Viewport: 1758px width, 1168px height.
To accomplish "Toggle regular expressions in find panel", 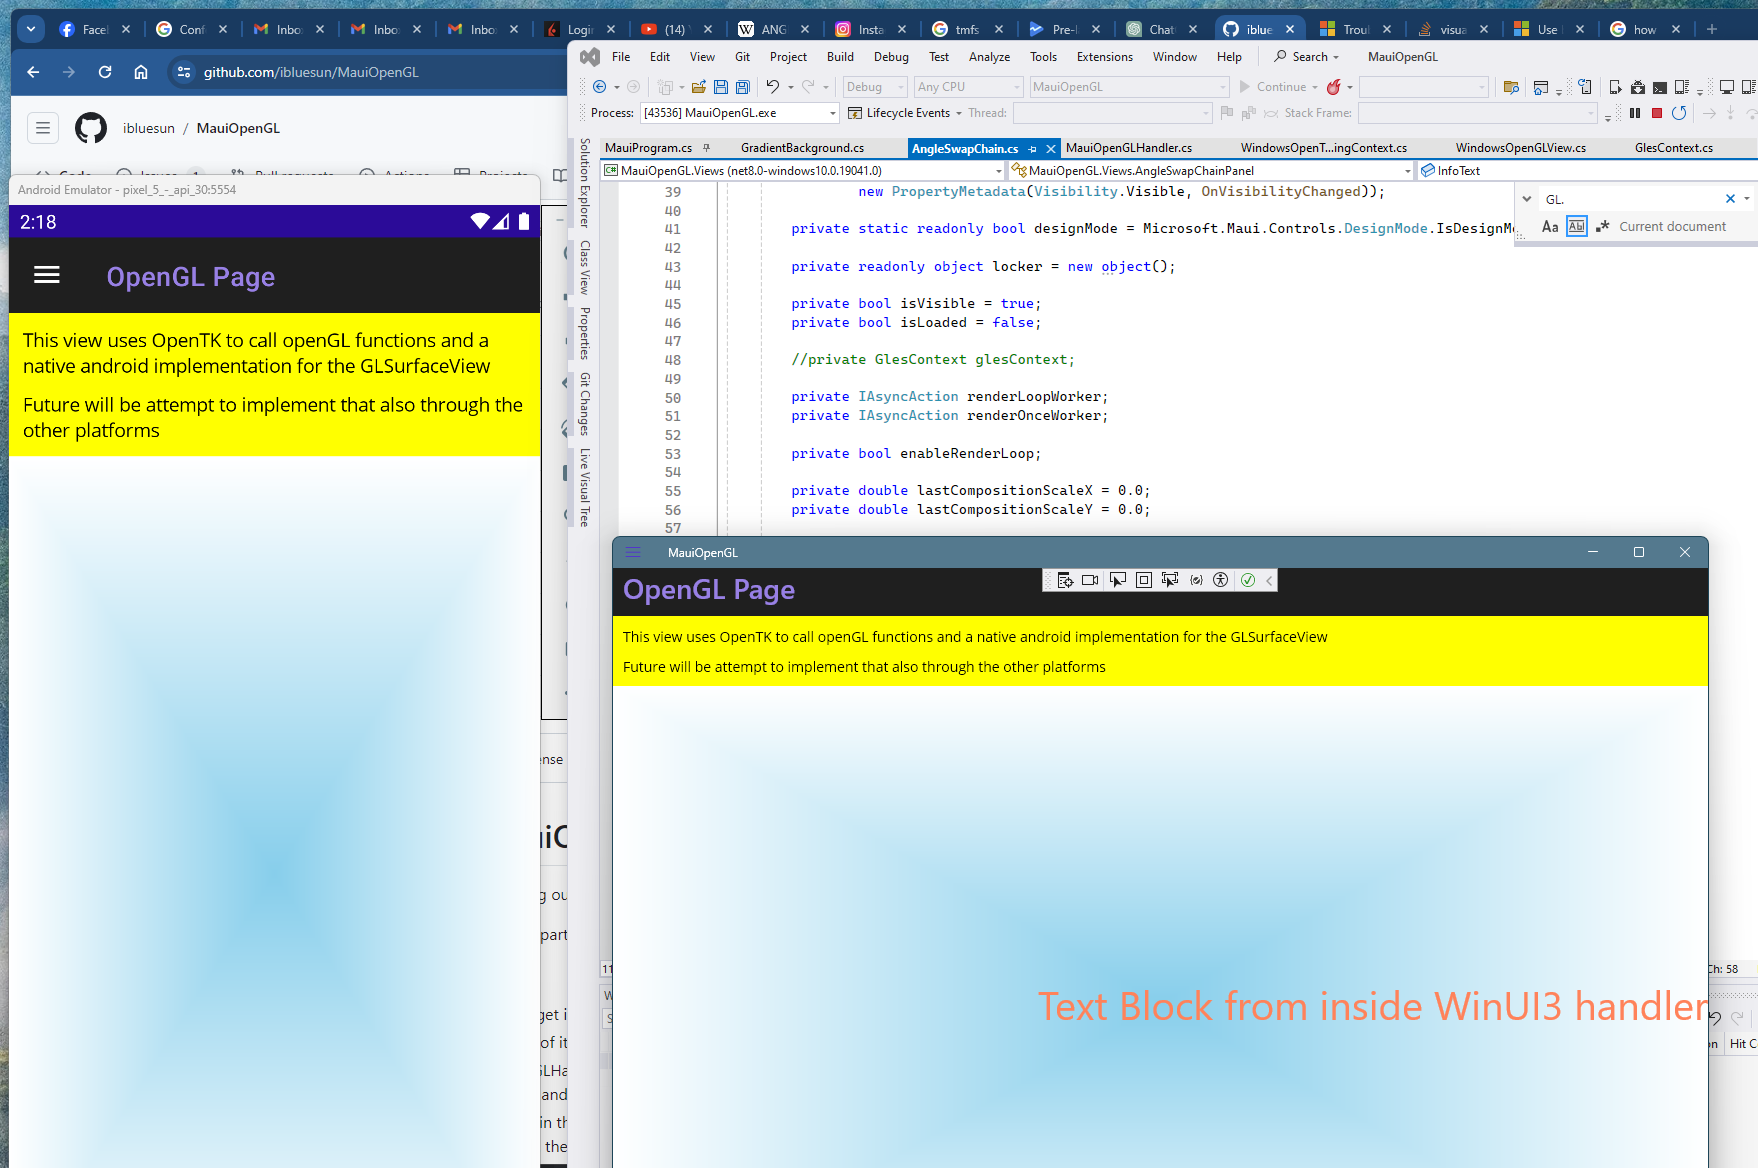I will 1602,227.
